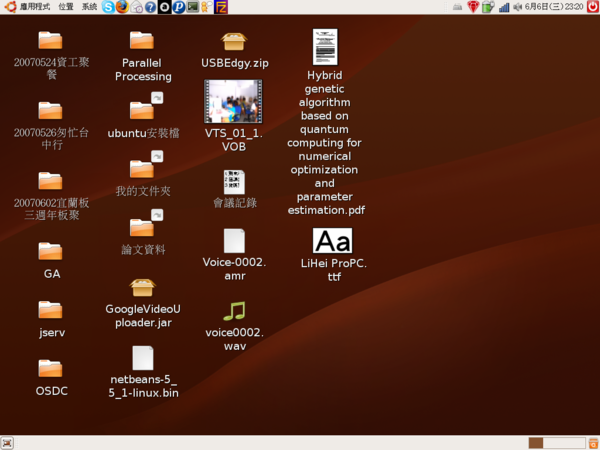
Task: Open the 系統 system menu
Action: 89,7
